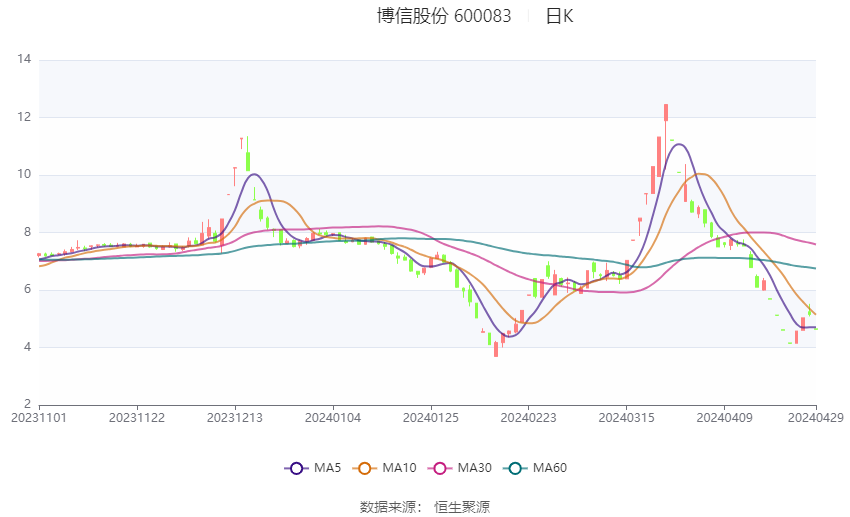Click the y-axis value 6
850x517 pixels.
tap(28, 289)
